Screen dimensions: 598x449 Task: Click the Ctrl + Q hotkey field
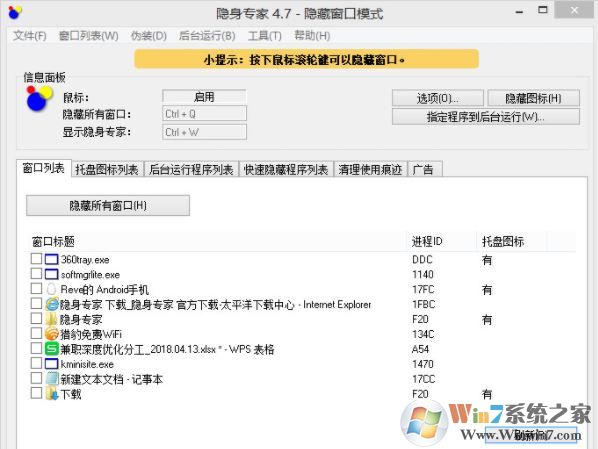(204, 114)
